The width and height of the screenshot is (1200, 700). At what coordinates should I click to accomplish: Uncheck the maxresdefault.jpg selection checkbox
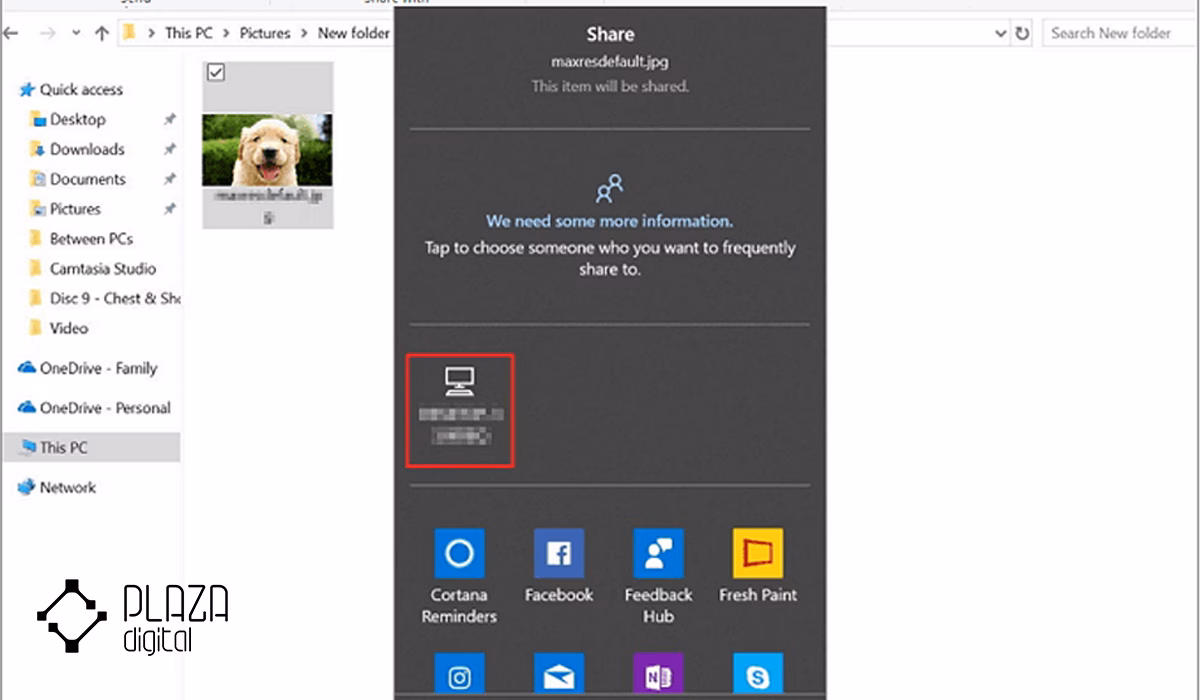pos(215,72)
